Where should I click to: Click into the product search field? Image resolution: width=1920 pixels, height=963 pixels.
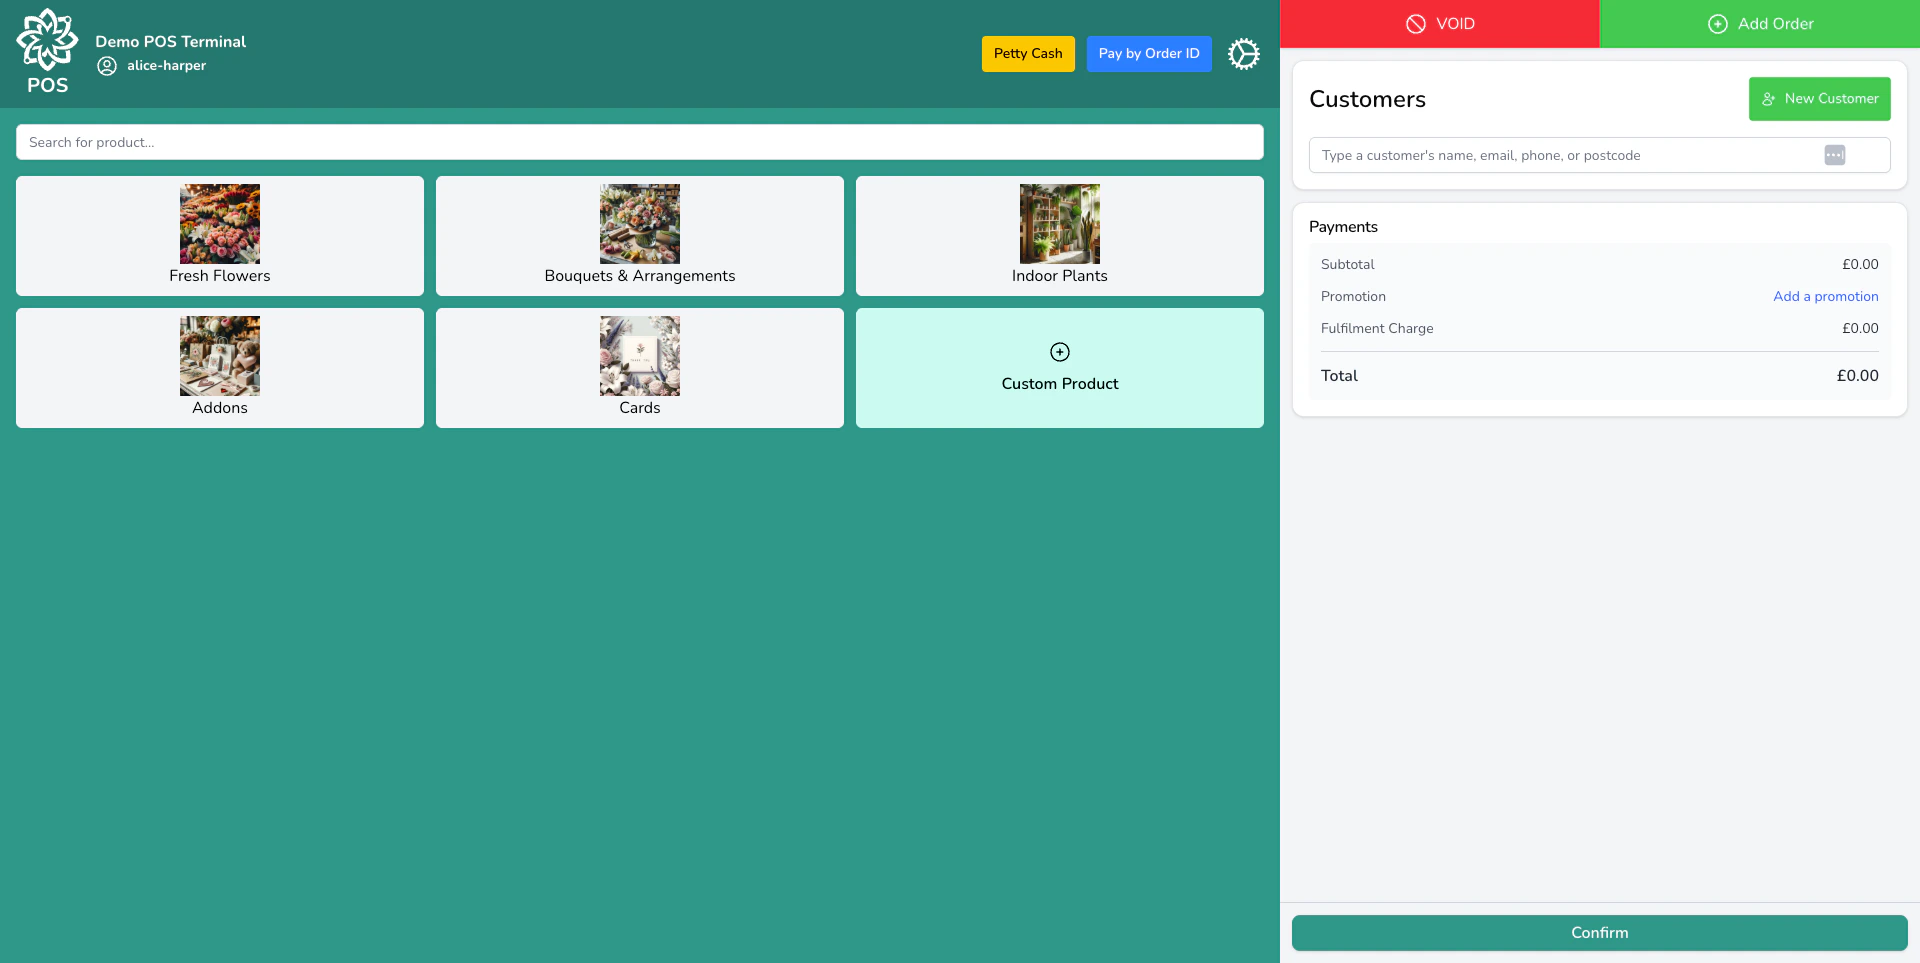[x=640, y=142]
